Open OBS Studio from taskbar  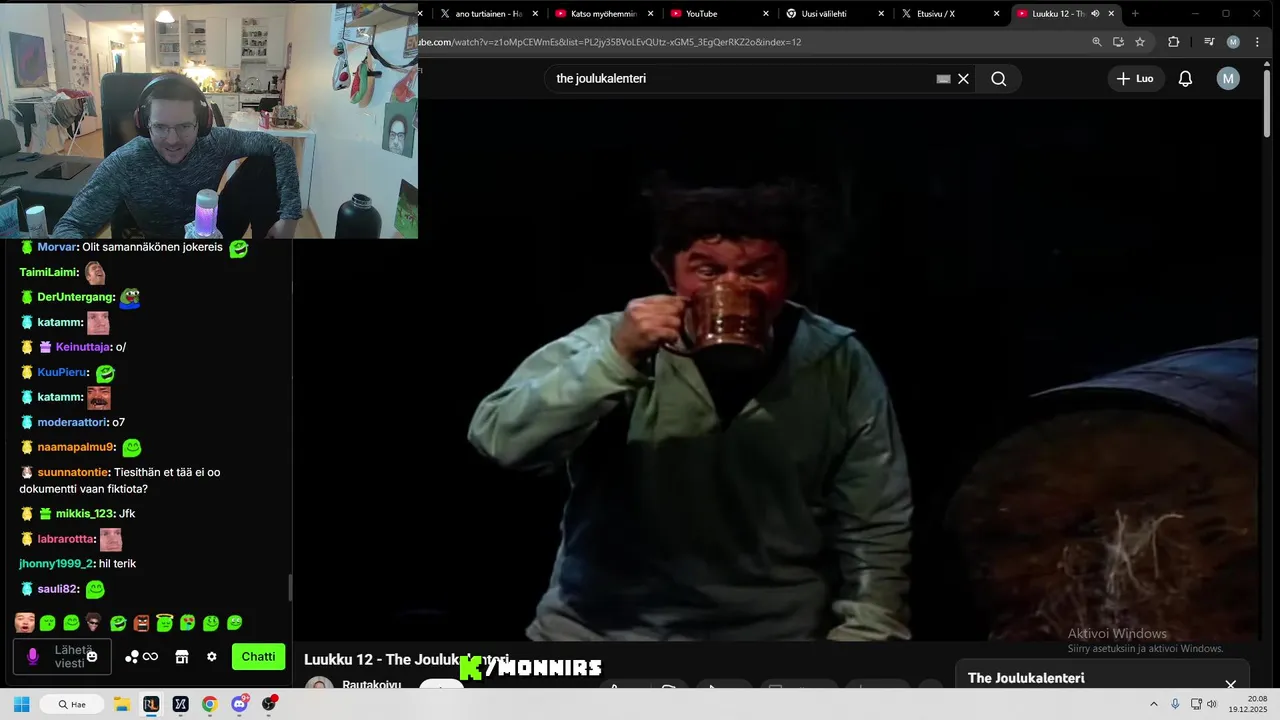point(269,704)
